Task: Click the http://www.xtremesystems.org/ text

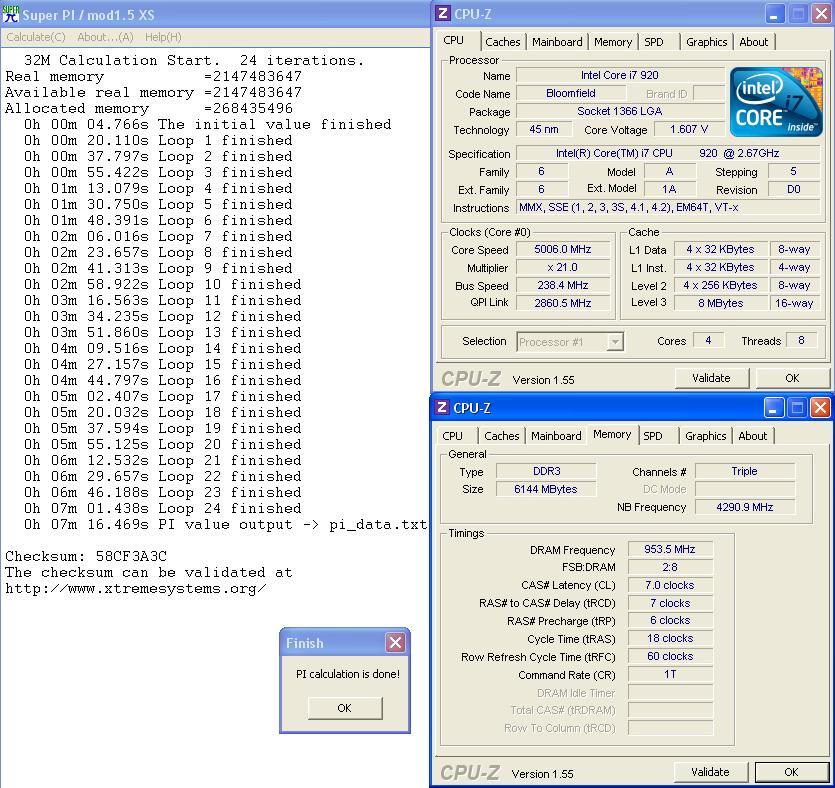Action: click(136, 588)
